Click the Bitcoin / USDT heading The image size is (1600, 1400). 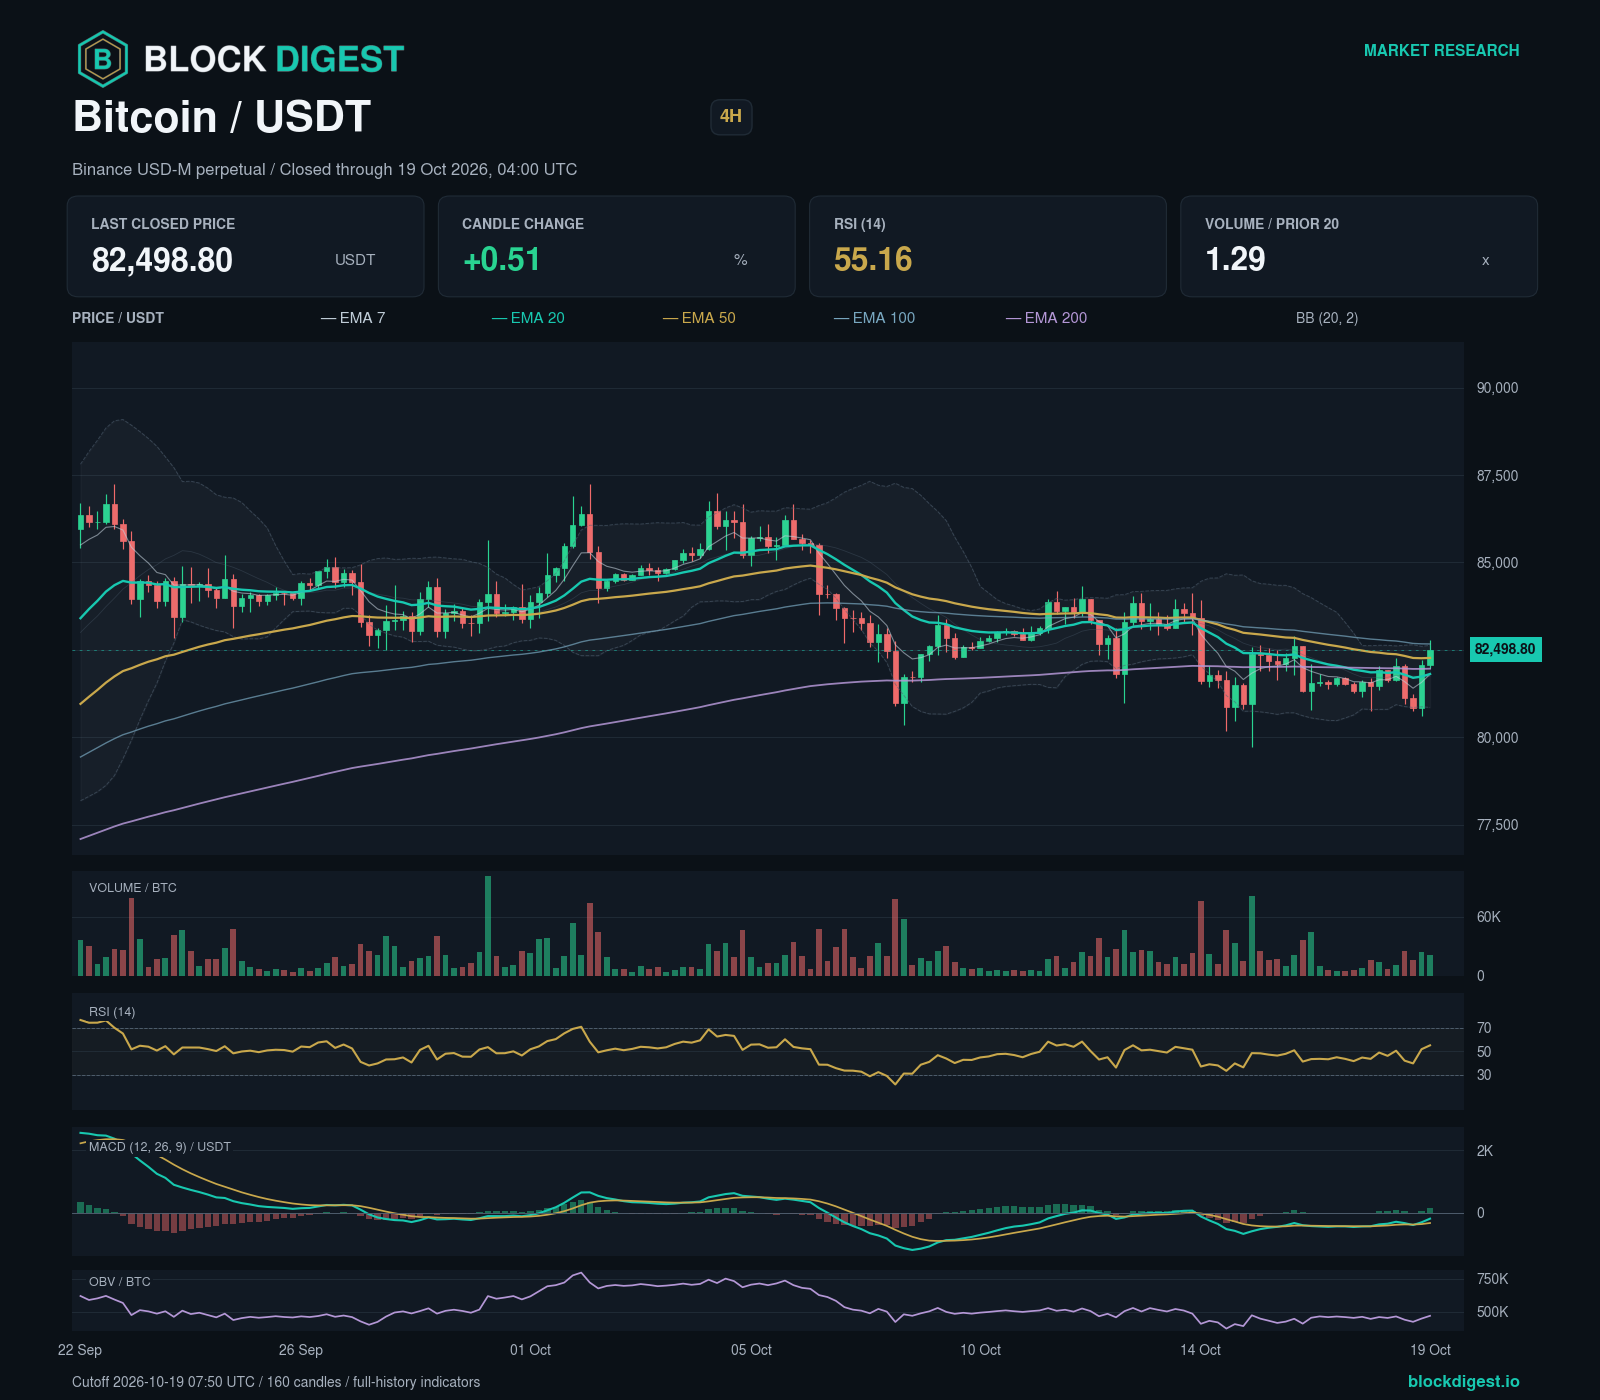222,117
